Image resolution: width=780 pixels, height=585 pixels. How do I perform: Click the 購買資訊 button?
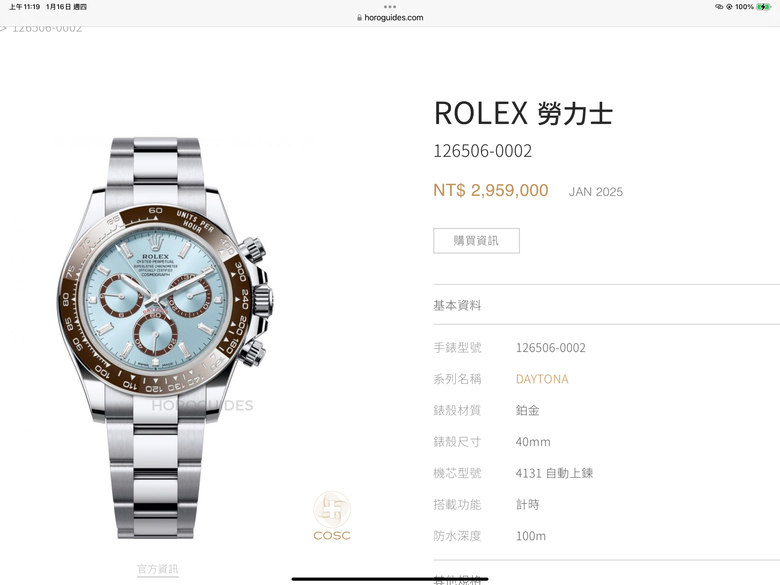pos(477,241)
